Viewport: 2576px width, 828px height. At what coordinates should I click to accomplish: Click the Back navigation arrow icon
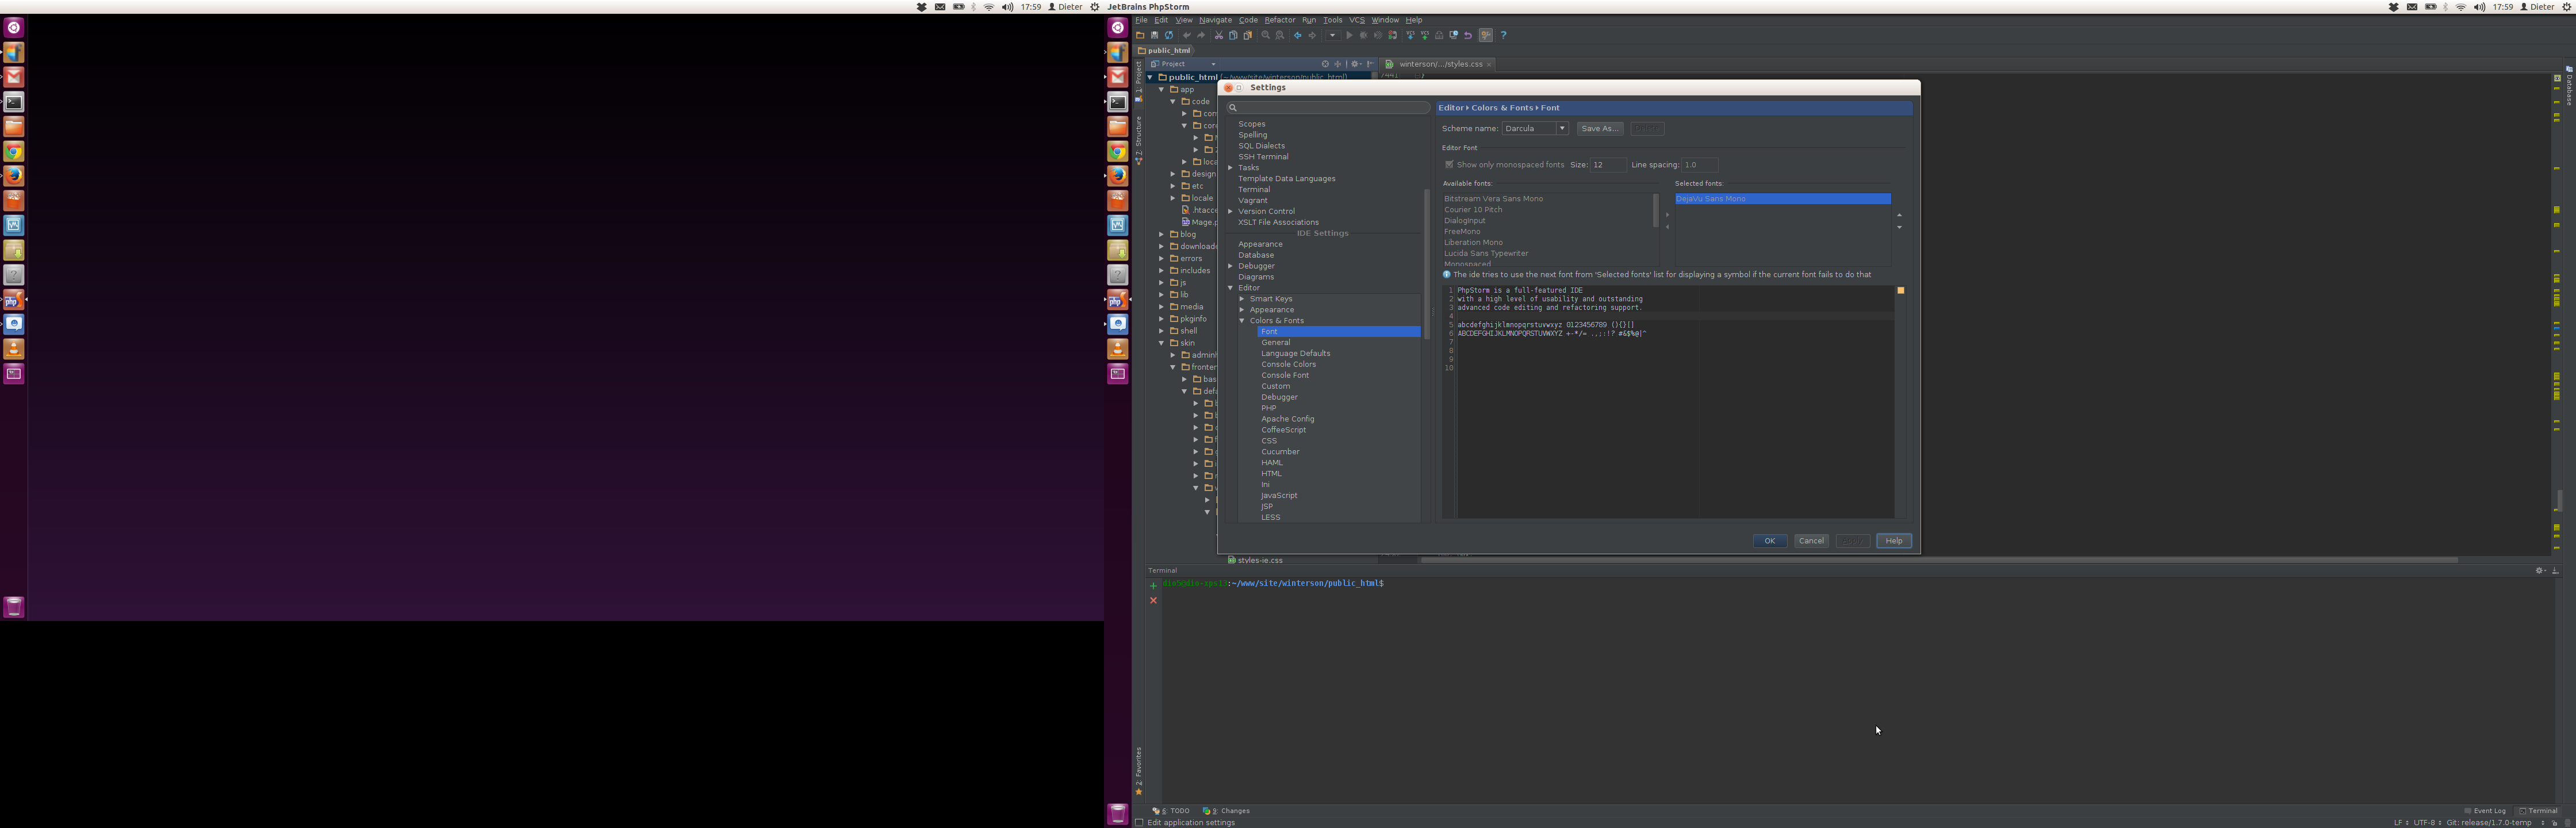1298,35
